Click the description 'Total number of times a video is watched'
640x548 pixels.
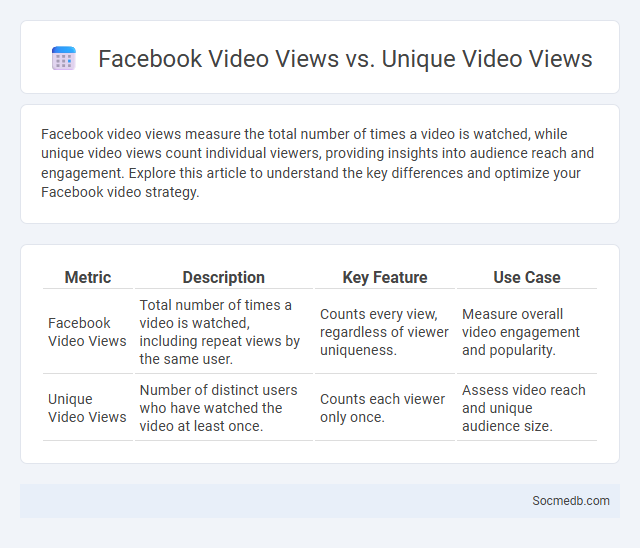pos(220,332)
